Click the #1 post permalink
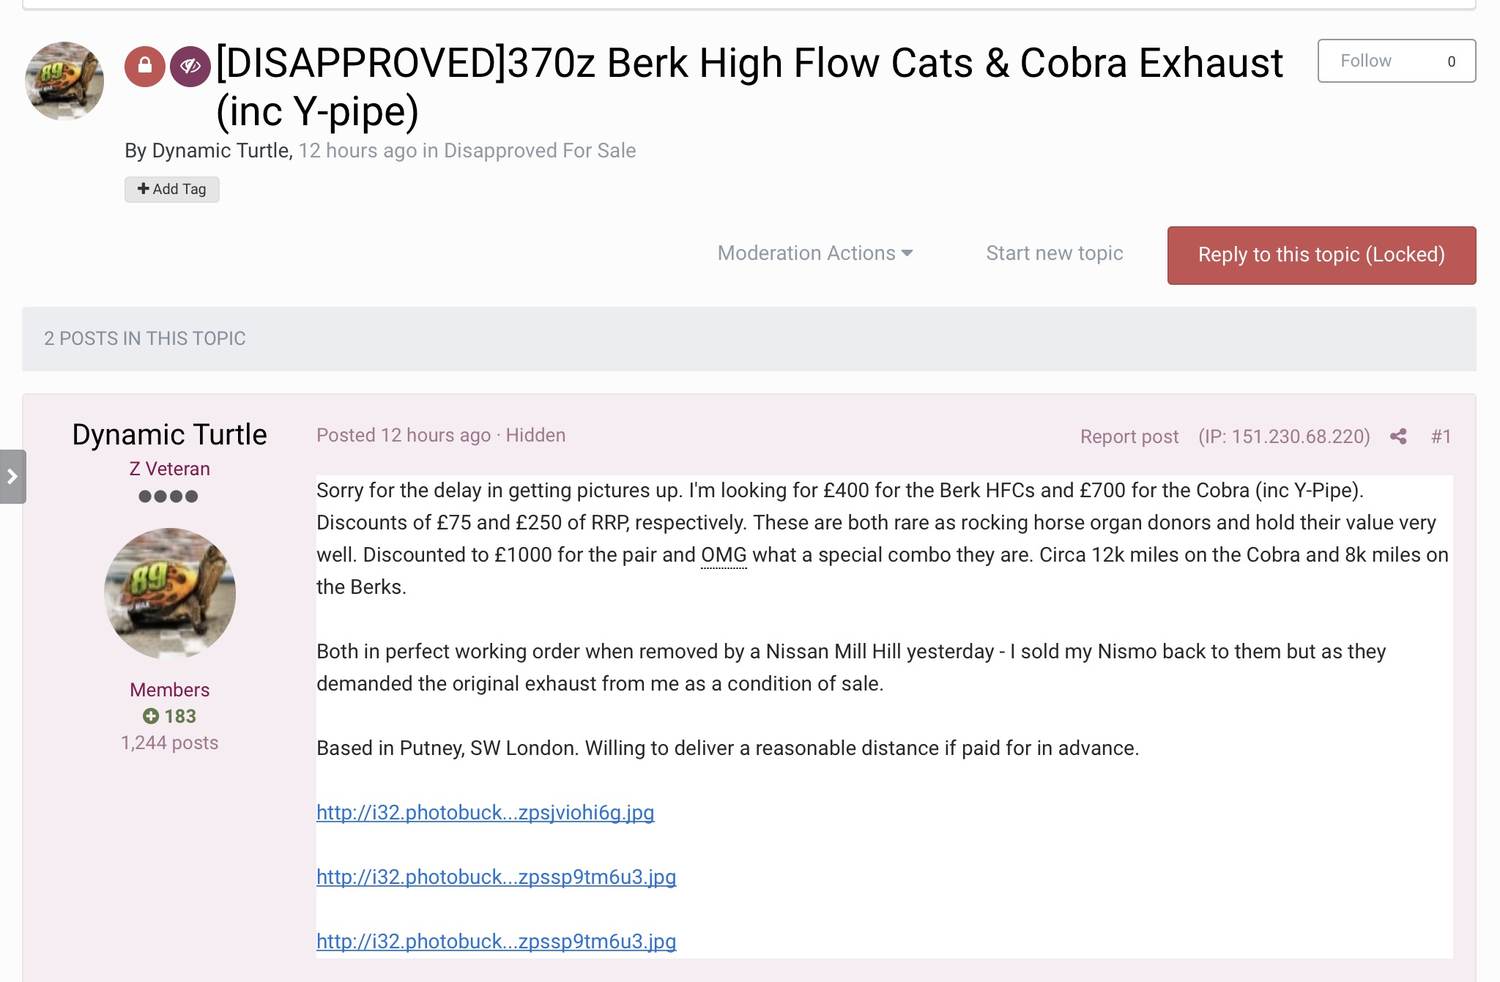 coord(1440,436)
